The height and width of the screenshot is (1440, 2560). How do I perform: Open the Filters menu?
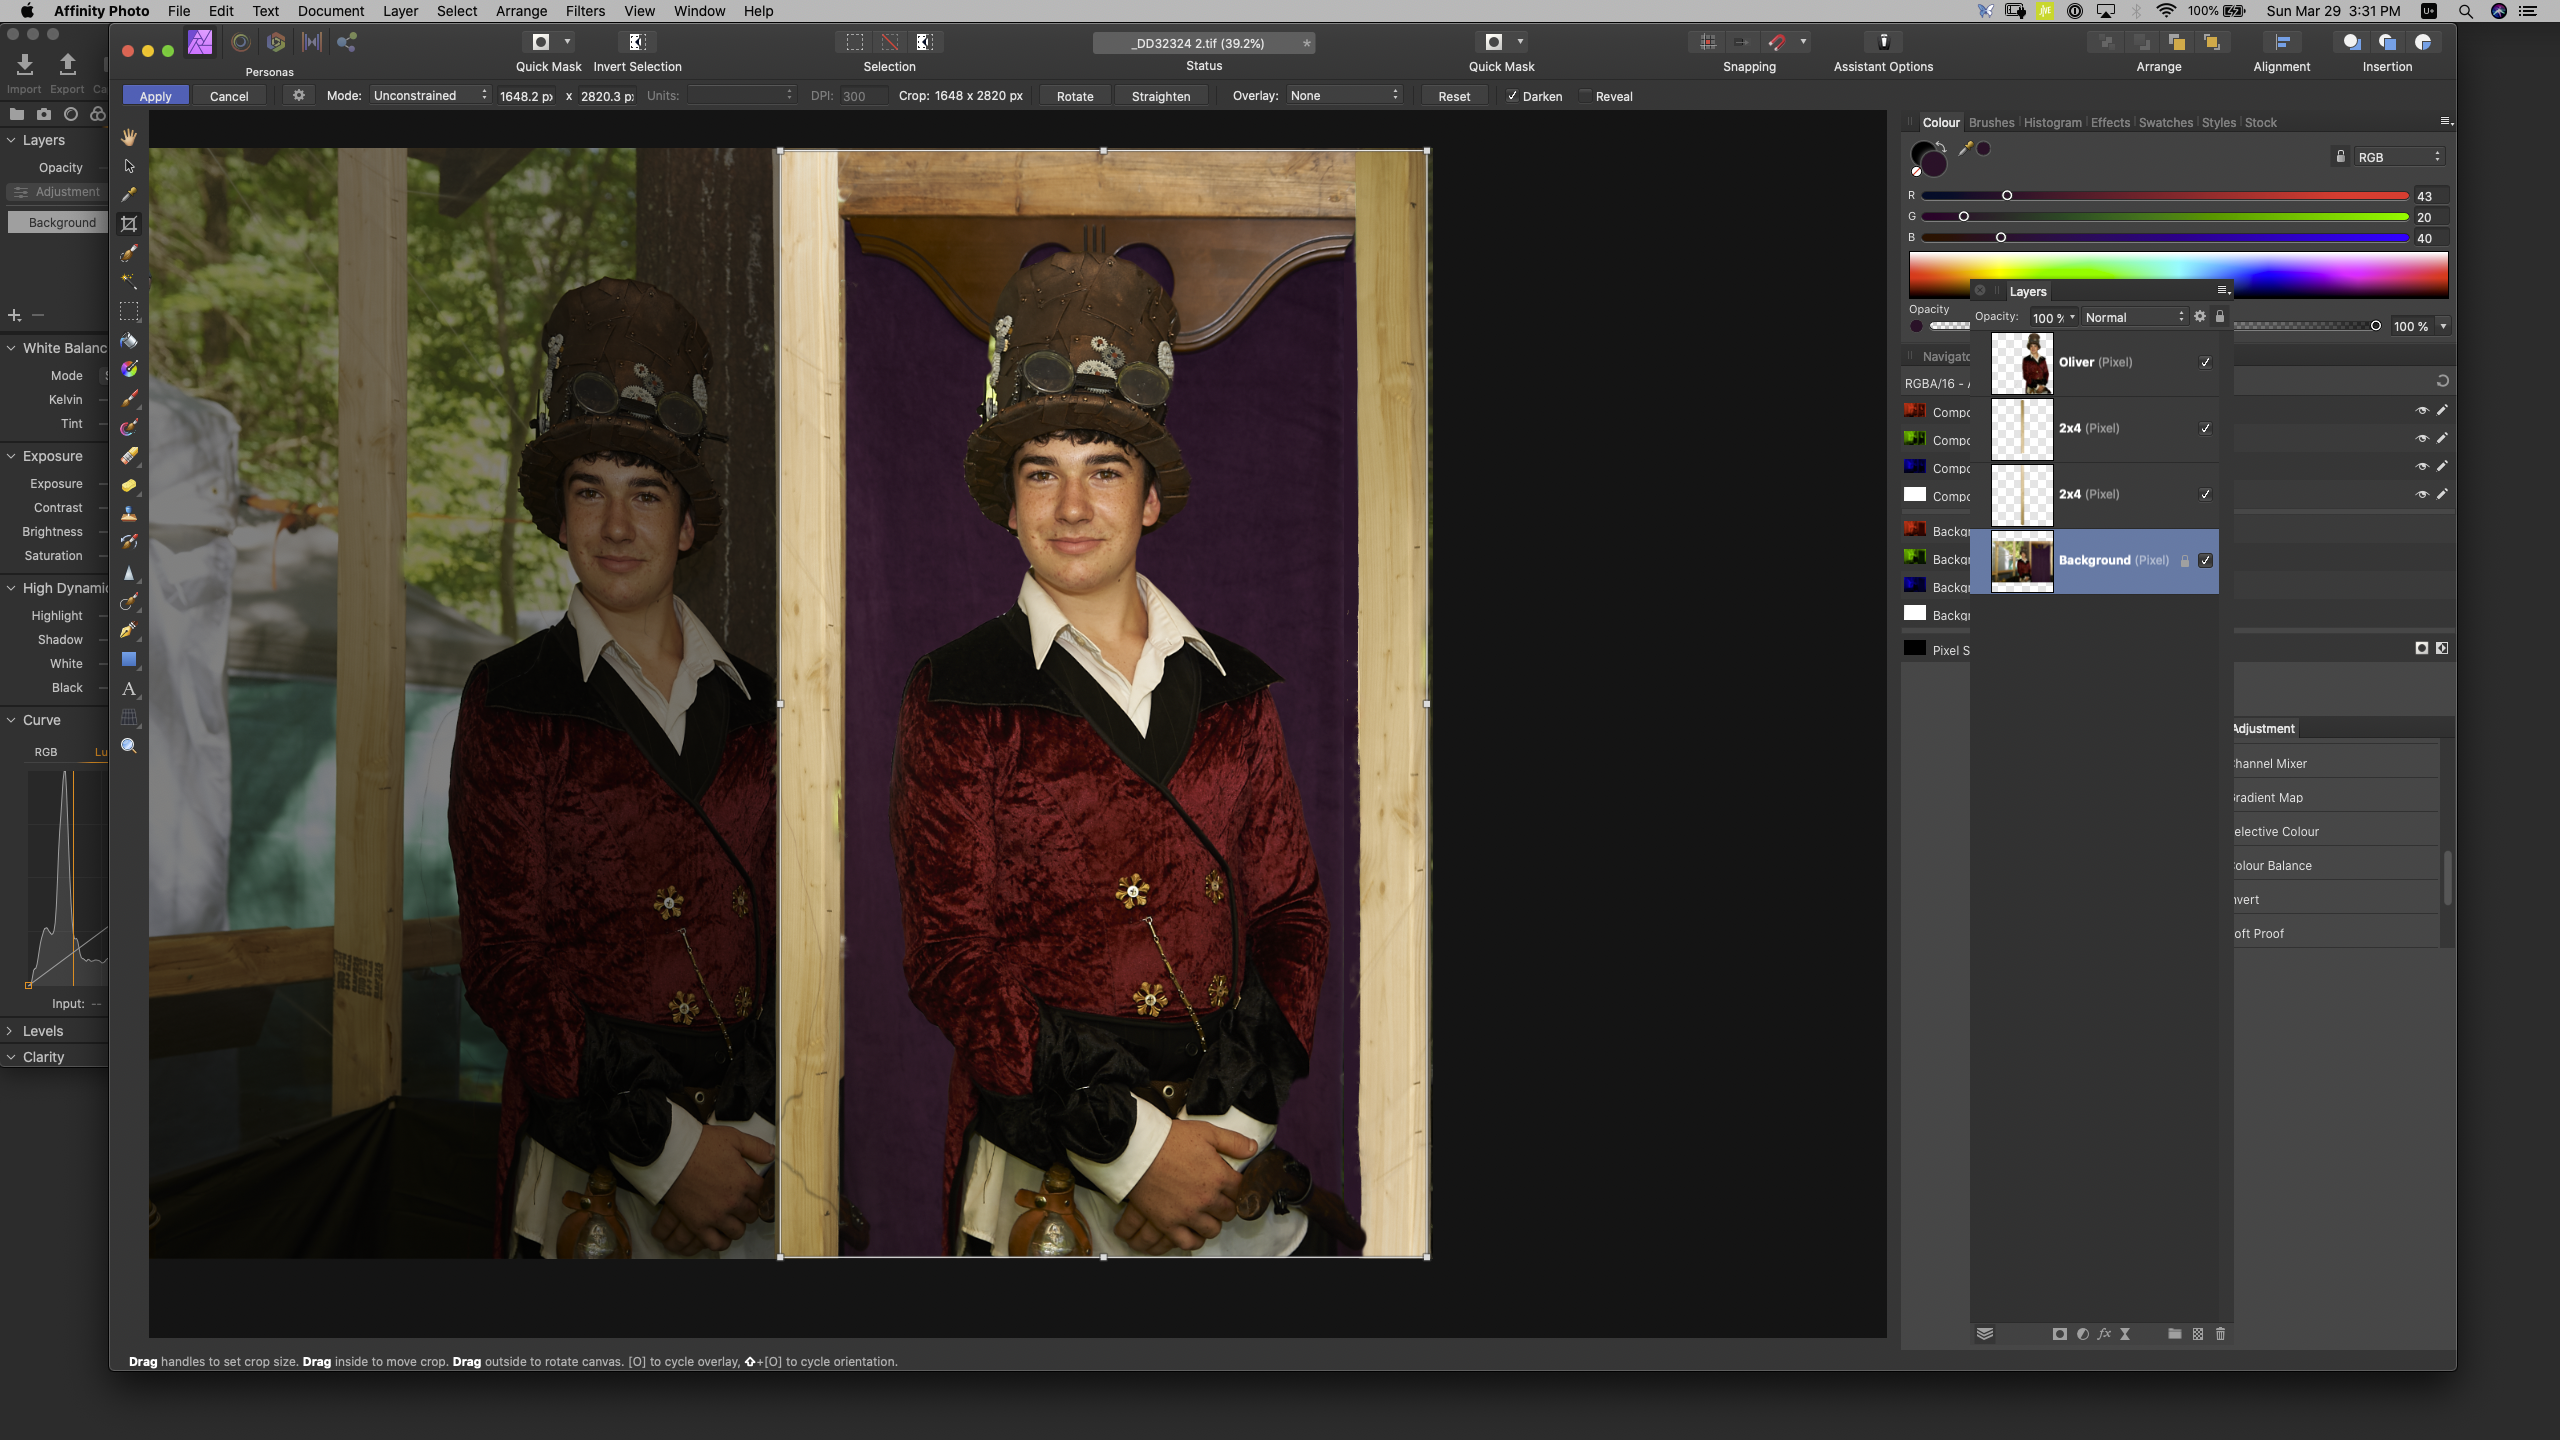[x=585, y=11]
